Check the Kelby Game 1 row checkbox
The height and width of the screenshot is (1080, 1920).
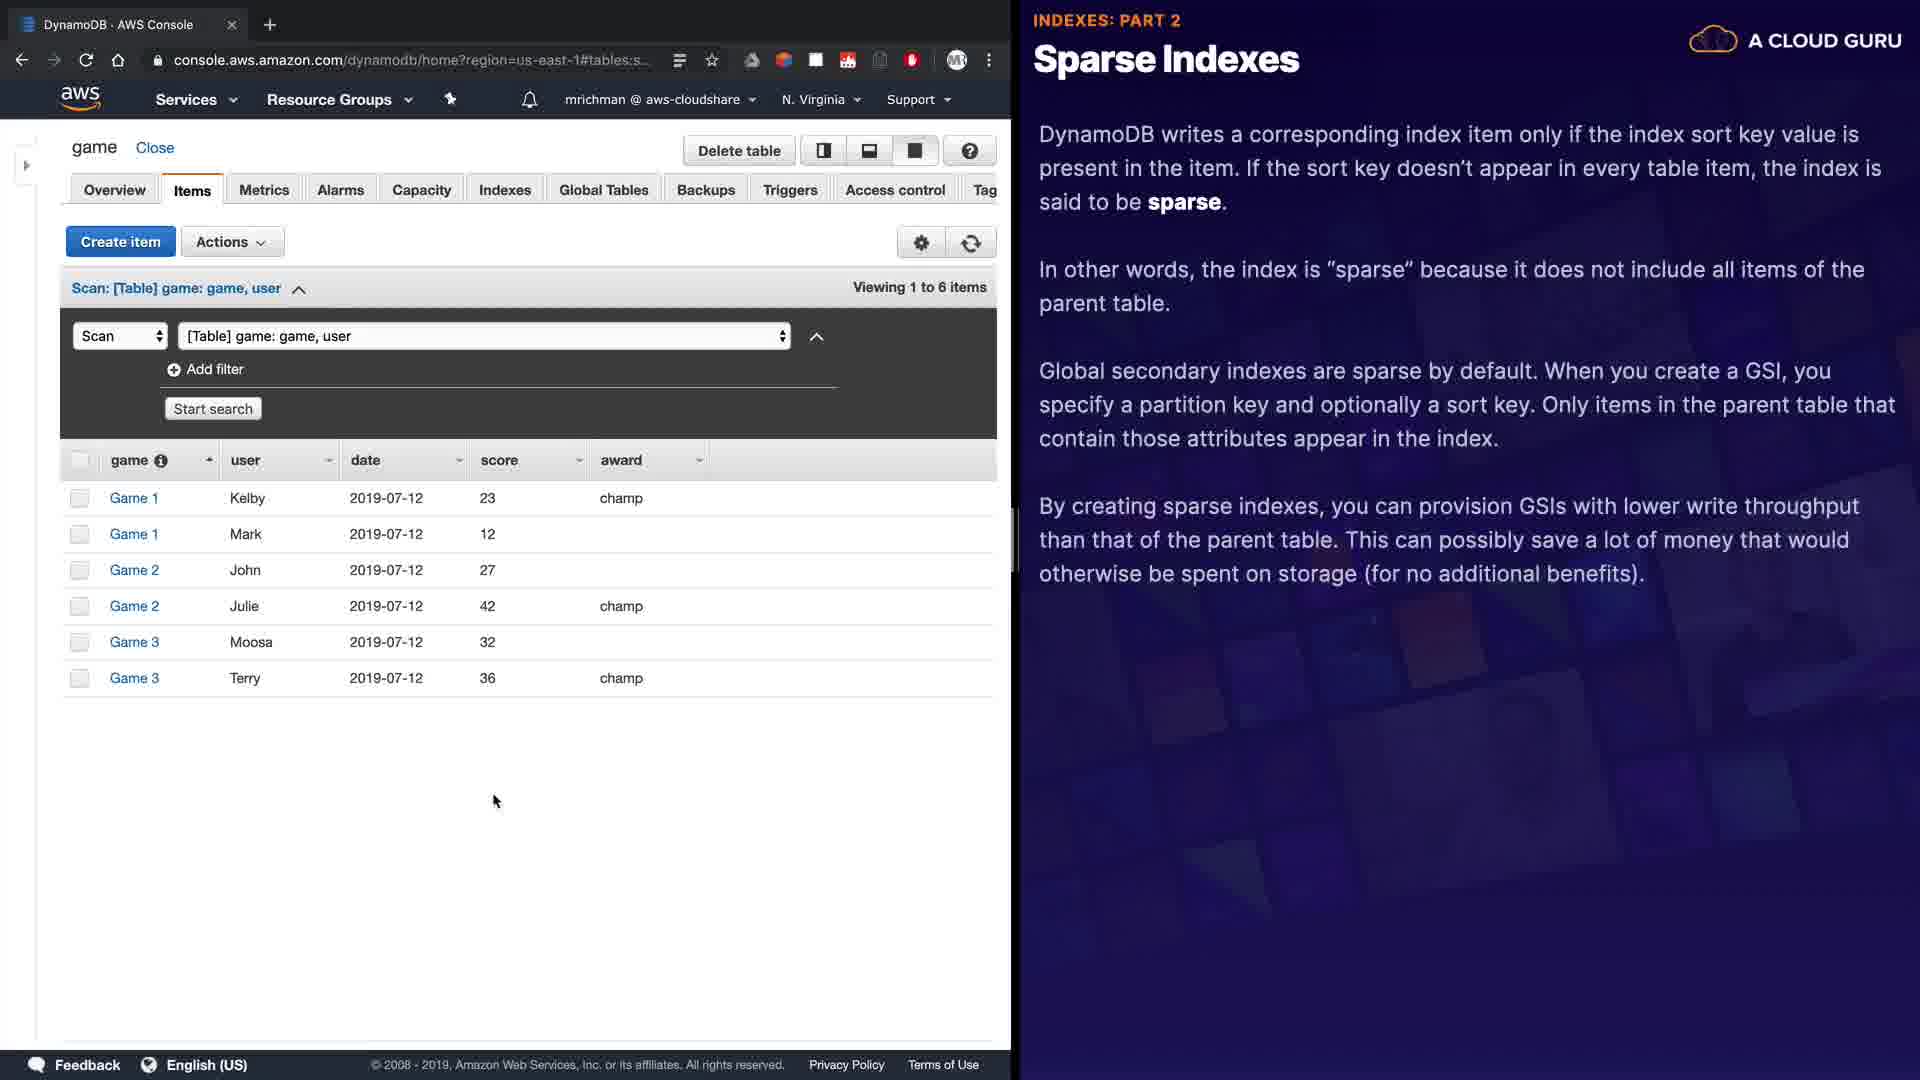click(80, 498)
